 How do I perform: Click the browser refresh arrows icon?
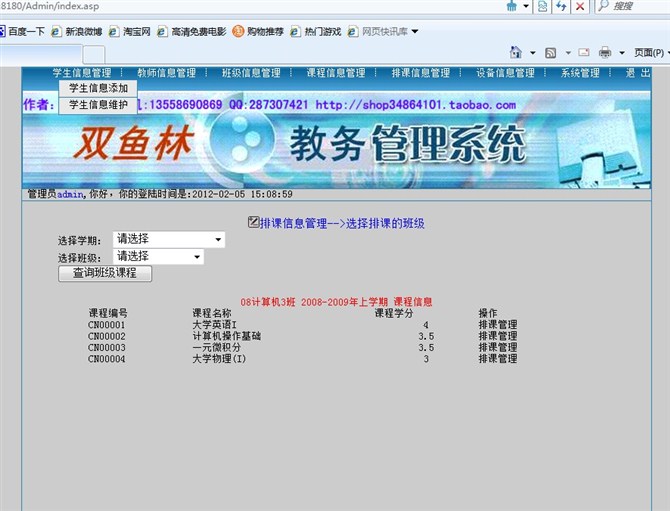pos(561,7)
